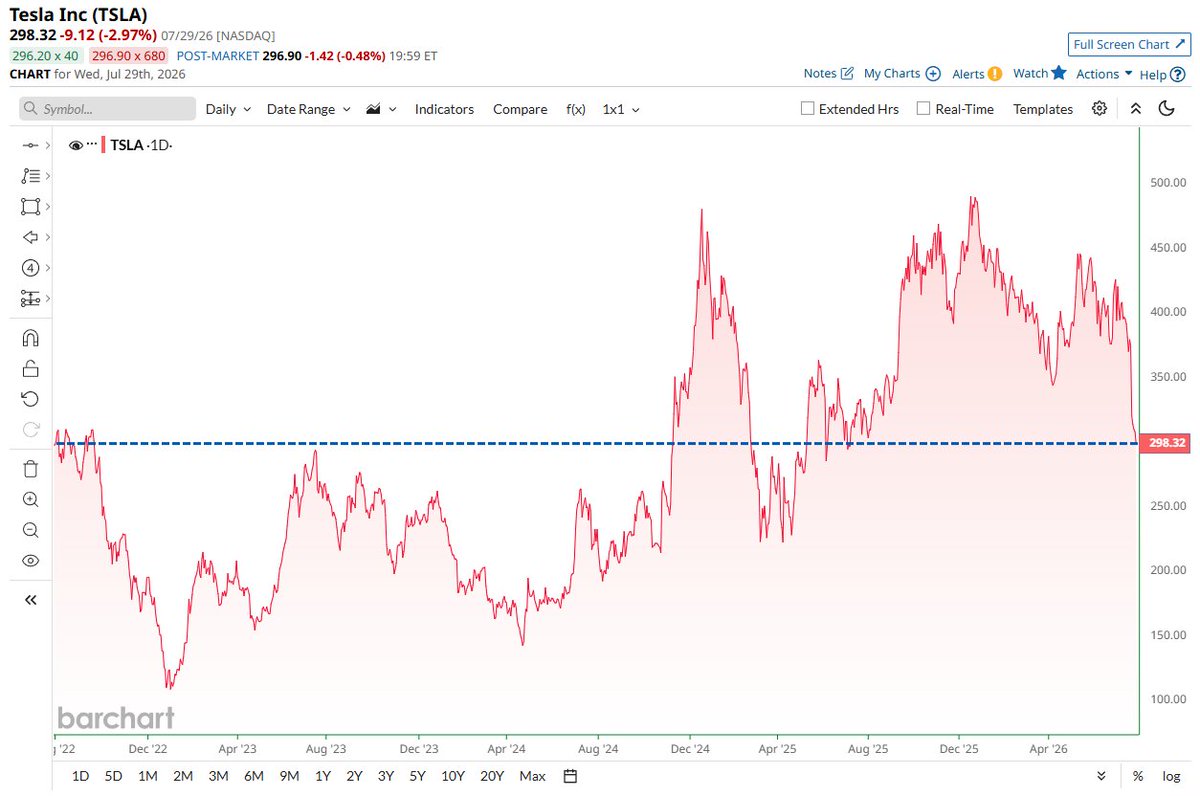Select the 9M range
This screenshot has height=796, width=1200.
(x=290, y=776)
